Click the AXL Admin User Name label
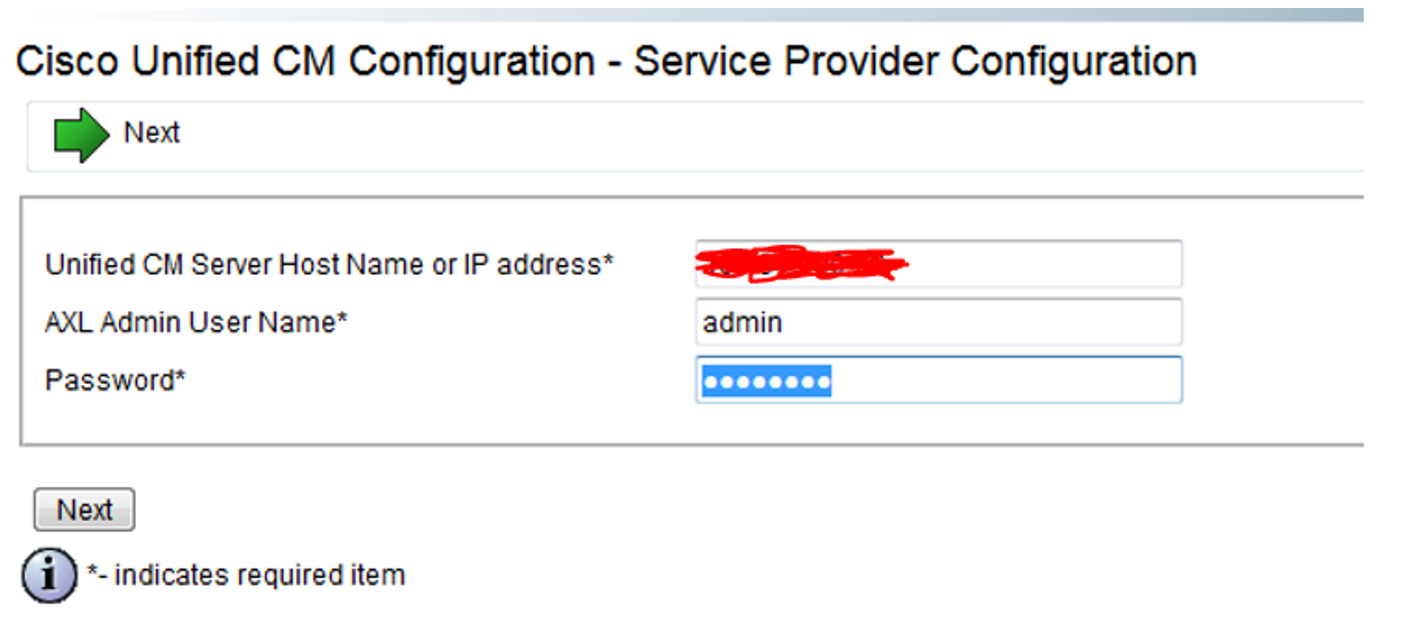The height and width of the screenshot is (622, 1408). [196, 323]
